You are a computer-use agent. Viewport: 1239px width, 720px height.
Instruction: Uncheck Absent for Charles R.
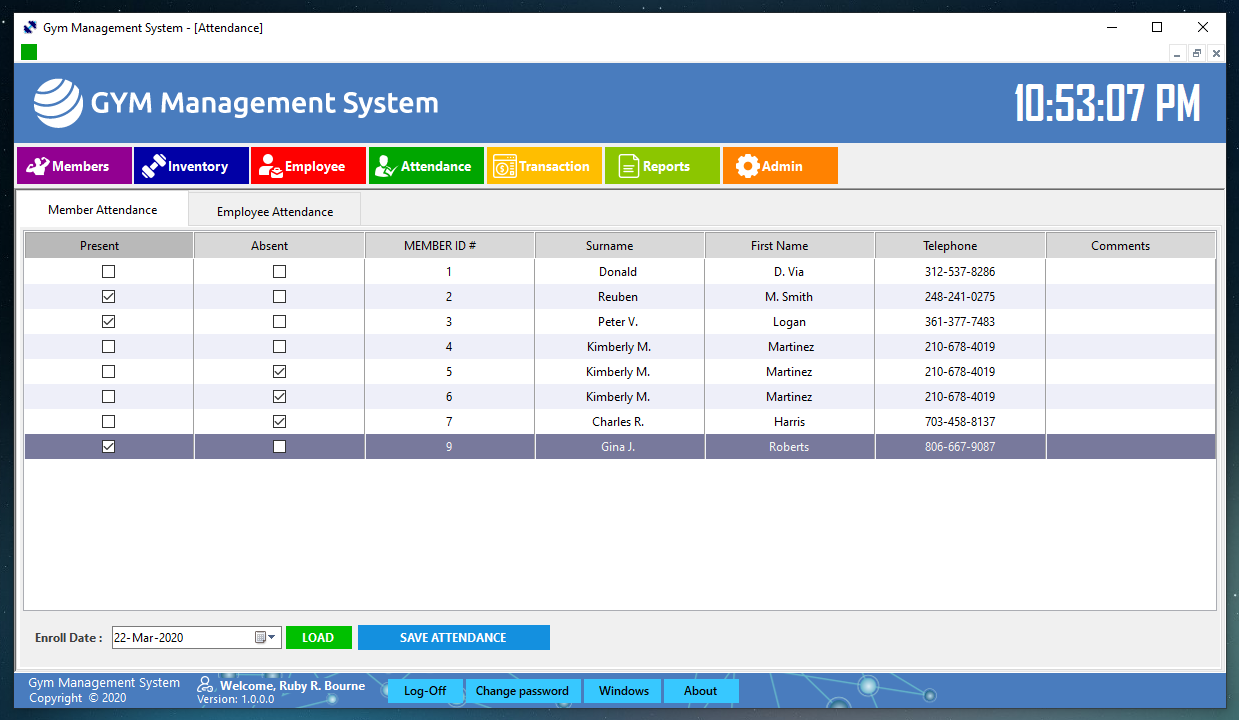click(279, 422)
